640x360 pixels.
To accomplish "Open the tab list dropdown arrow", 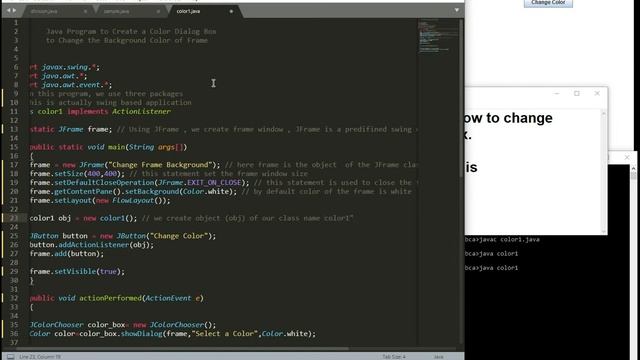I will [456, 10].
